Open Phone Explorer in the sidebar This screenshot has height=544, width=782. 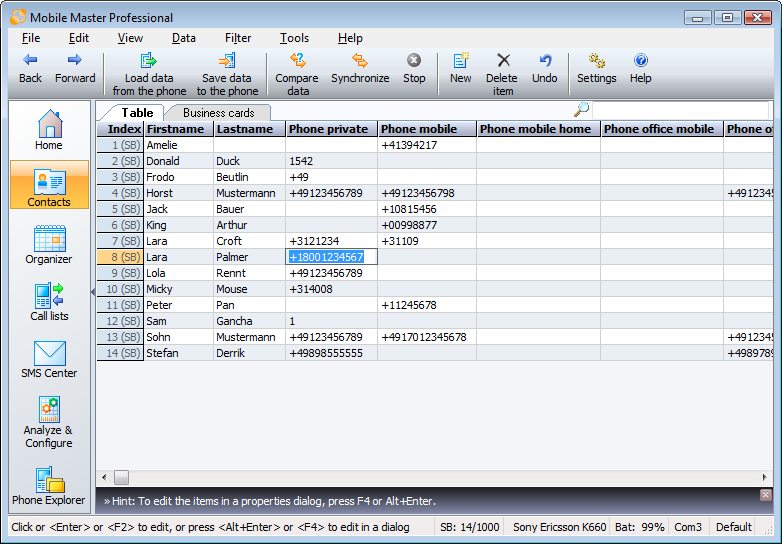click(49, 485)
